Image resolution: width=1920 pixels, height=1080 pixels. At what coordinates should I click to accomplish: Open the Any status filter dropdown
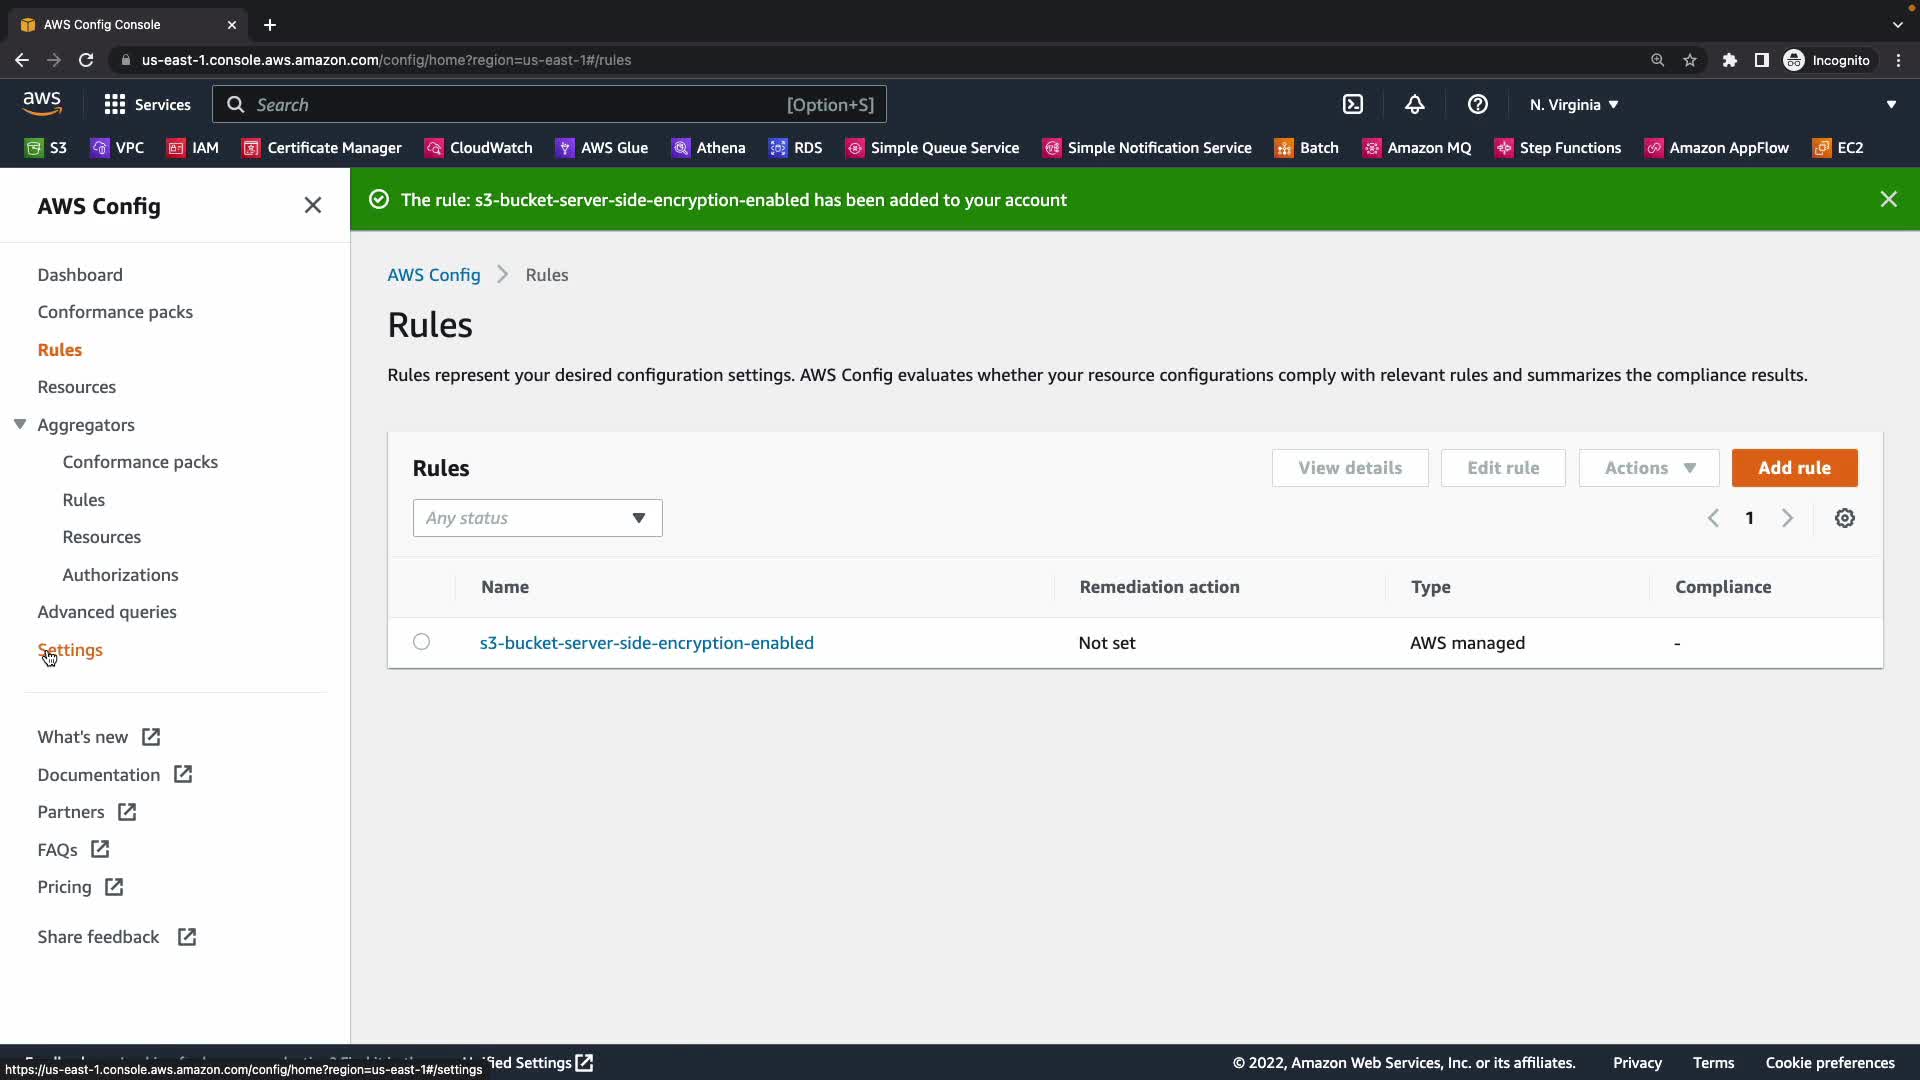click(x=537, y=518)
